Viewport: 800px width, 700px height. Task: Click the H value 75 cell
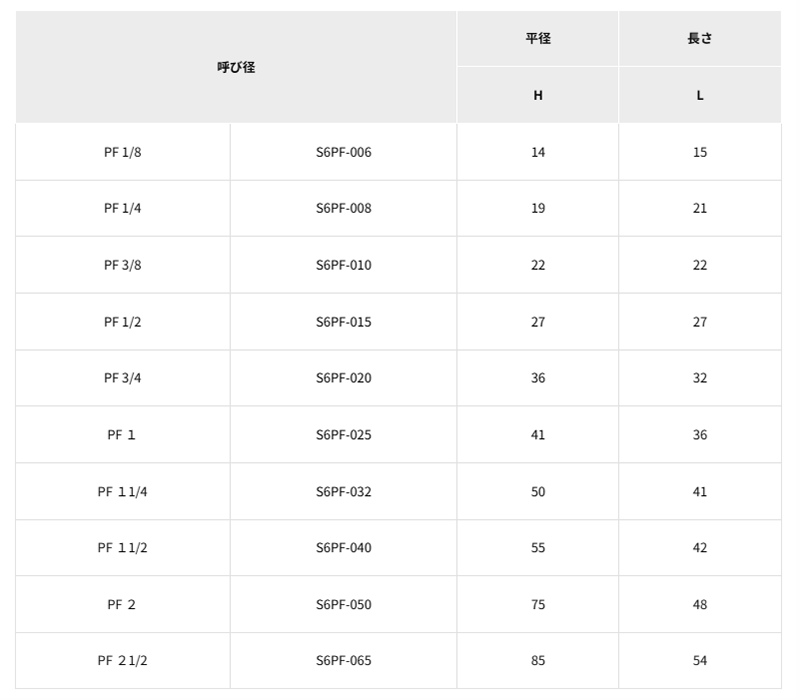[538, 604]
